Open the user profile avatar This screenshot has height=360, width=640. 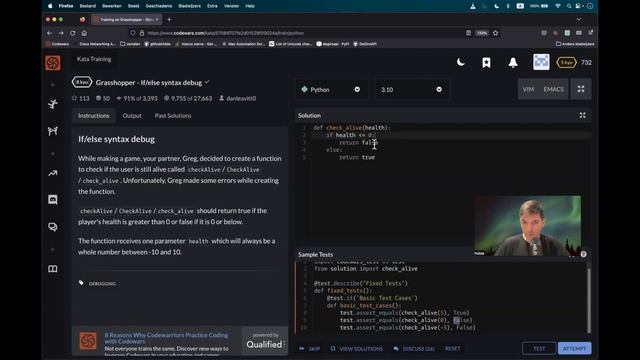point(541,62)
